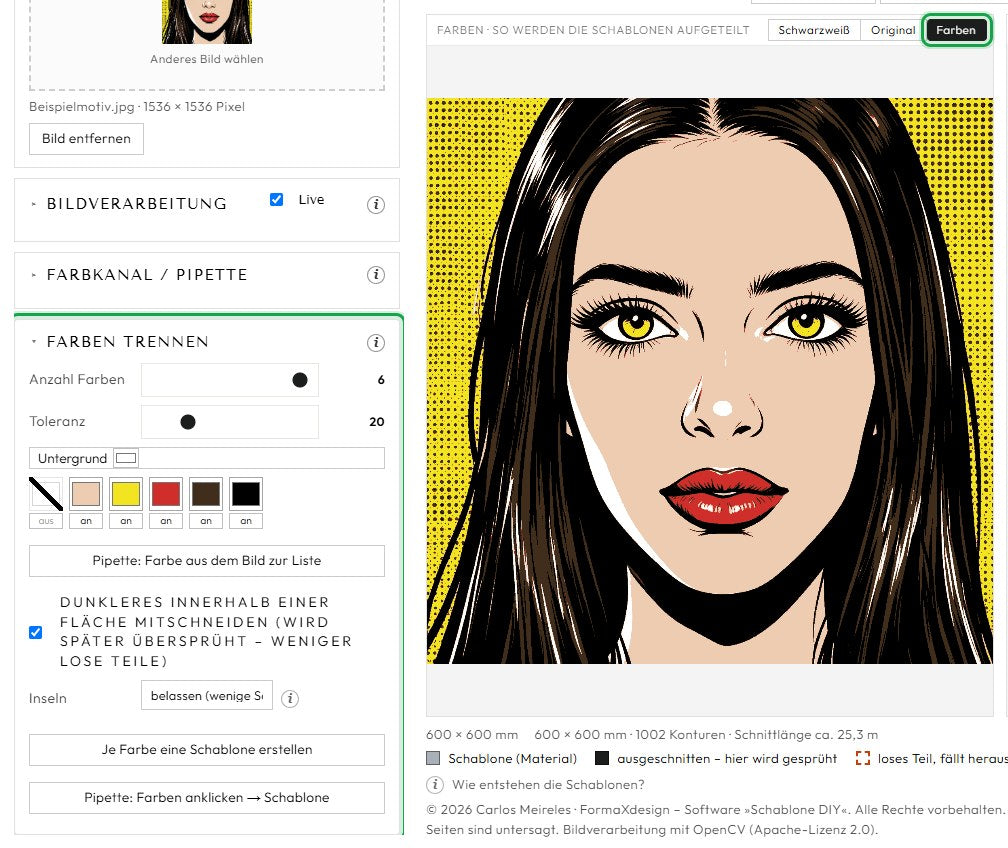
Task: Toggle 'an' under the yellow swatch
Action: 126,521
